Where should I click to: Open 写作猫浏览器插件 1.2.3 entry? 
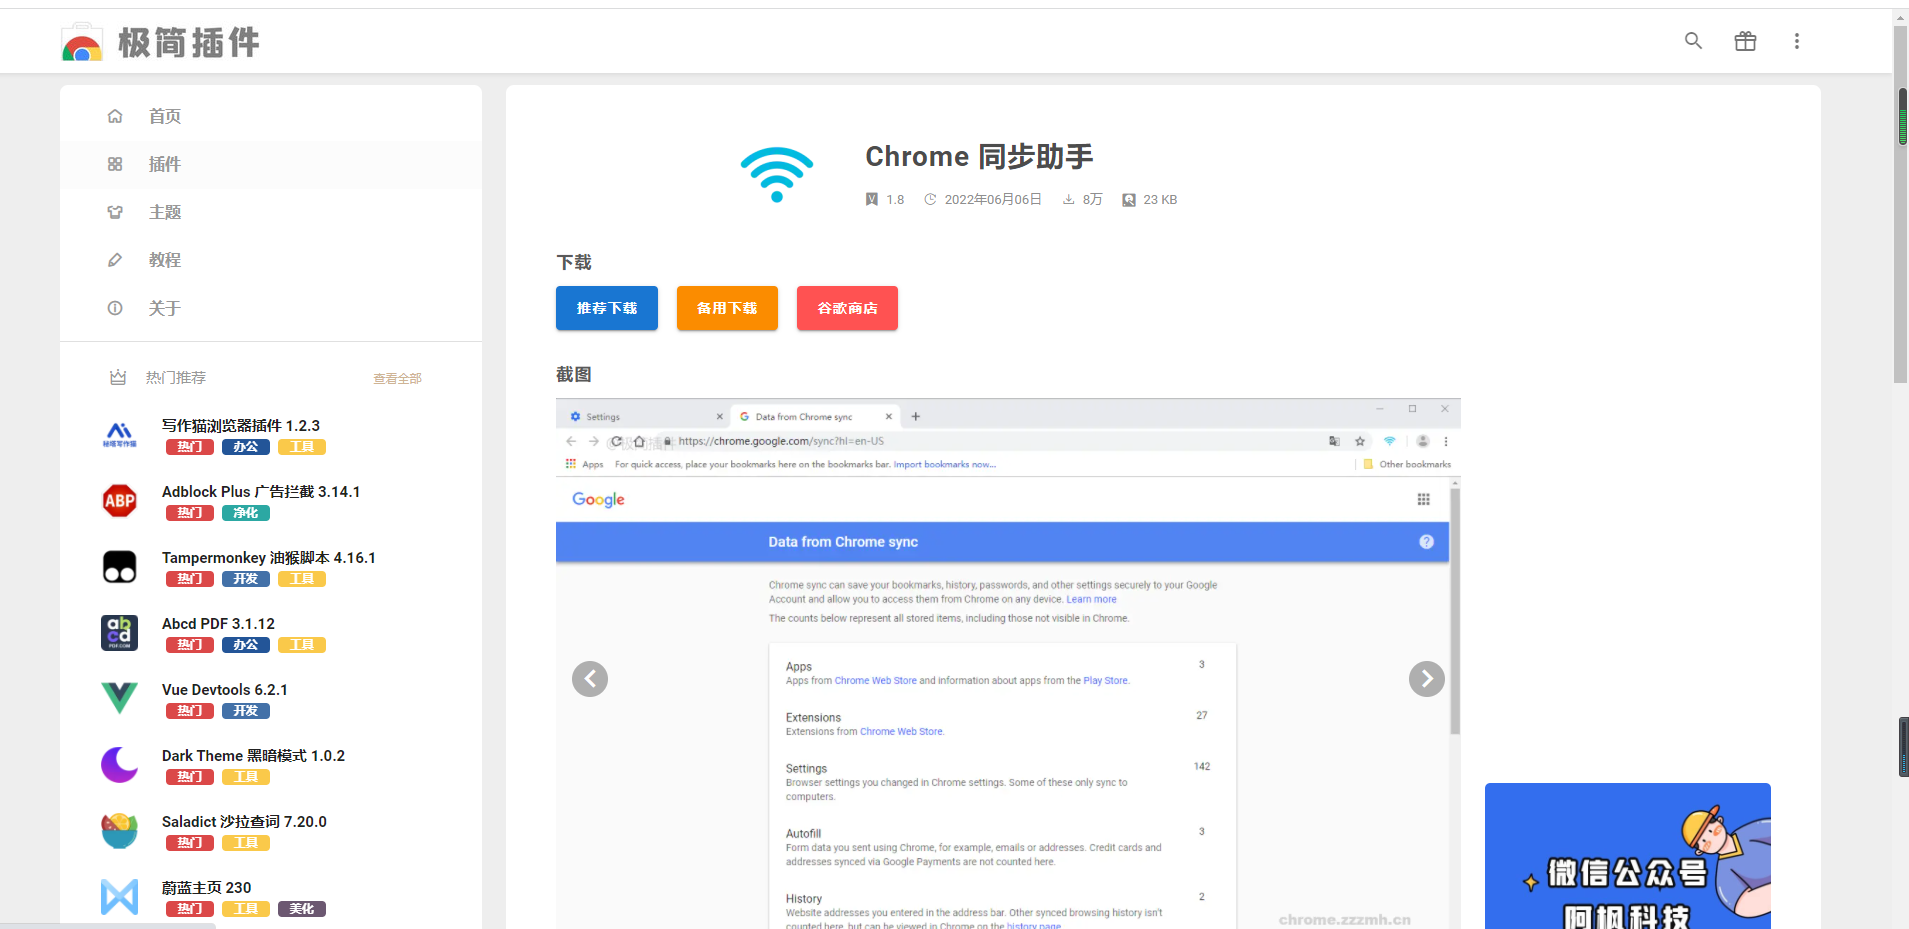point(241,426)
